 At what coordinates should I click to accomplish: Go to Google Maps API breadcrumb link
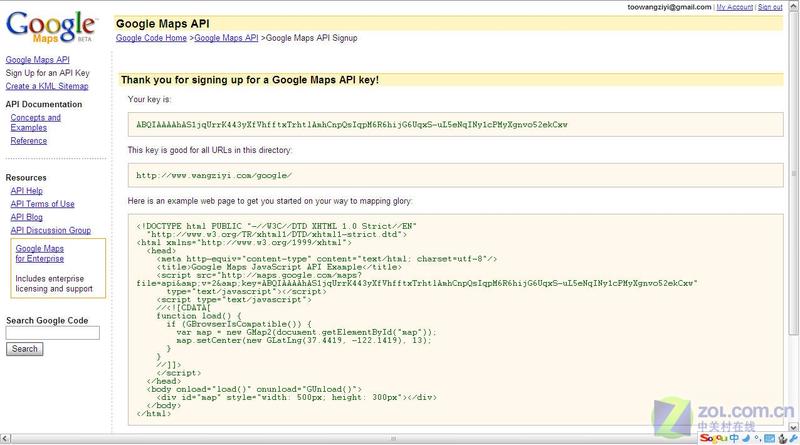coord(226,38)
